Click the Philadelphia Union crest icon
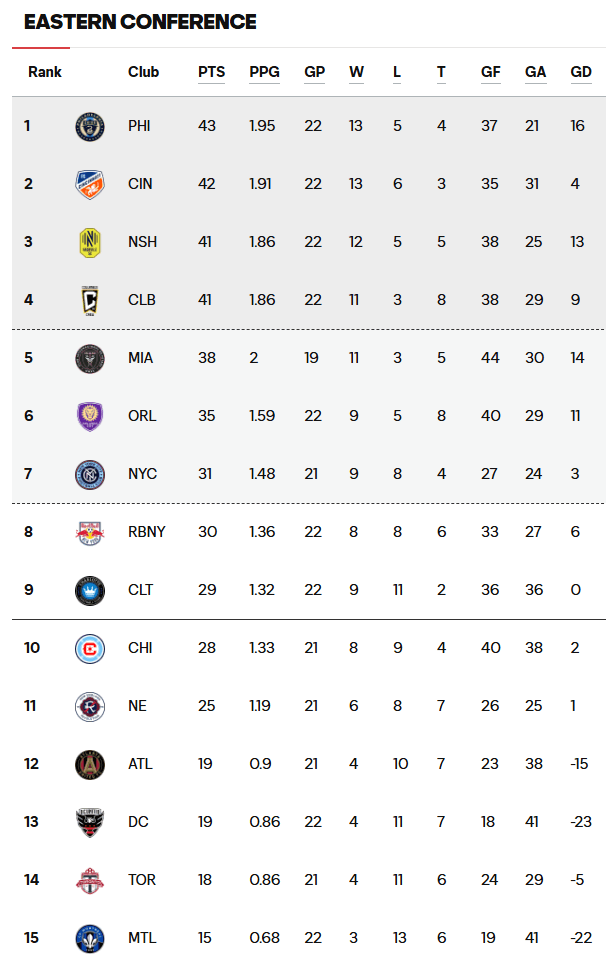This screenshot has height=966, width=606. click(89, 127)
